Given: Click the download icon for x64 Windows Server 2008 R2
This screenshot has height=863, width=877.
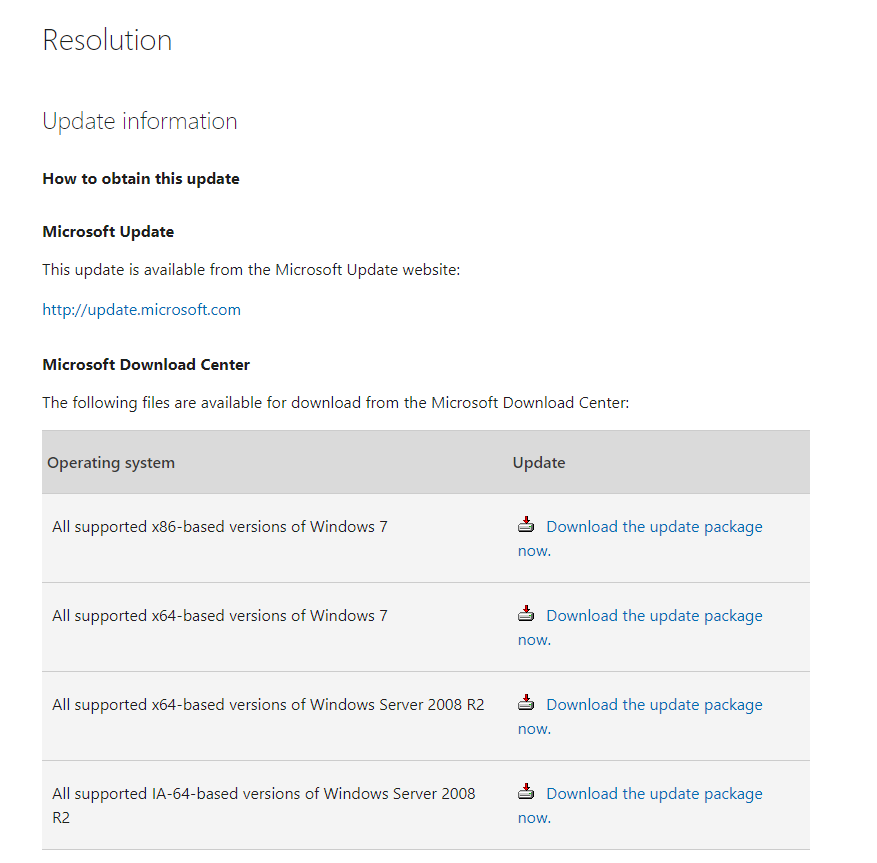Looking at the screenshot, I should coord(526,703).
